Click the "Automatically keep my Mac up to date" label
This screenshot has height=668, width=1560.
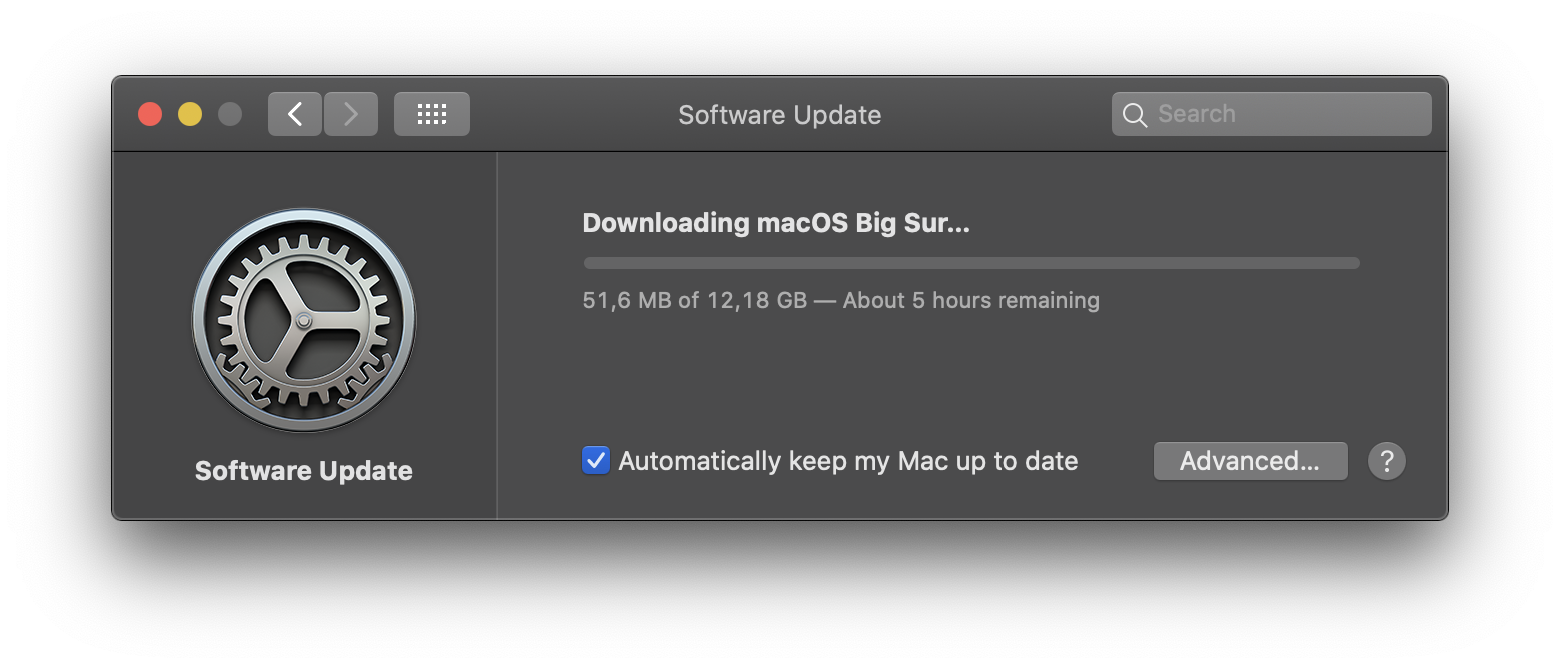point(848,461)
